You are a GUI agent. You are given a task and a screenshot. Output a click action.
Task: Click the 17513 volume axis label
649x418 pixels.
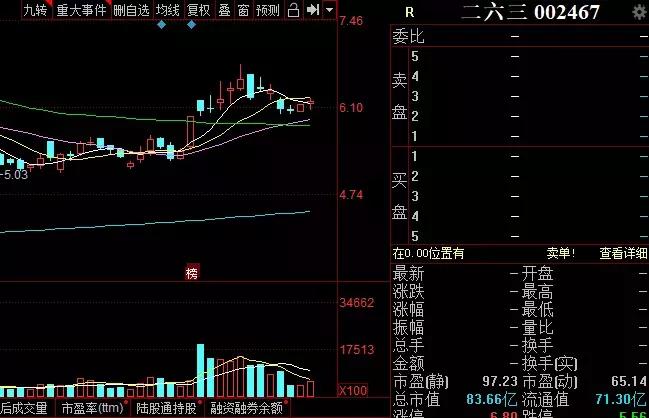(356, 350)
